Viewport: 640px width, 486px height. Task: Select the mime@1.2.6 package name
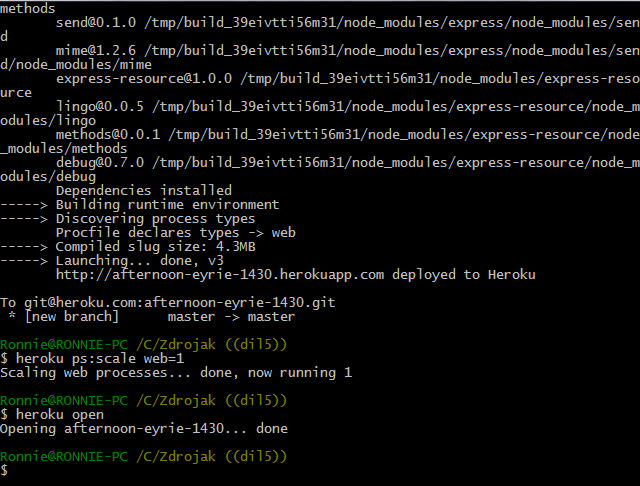point(97,51)
